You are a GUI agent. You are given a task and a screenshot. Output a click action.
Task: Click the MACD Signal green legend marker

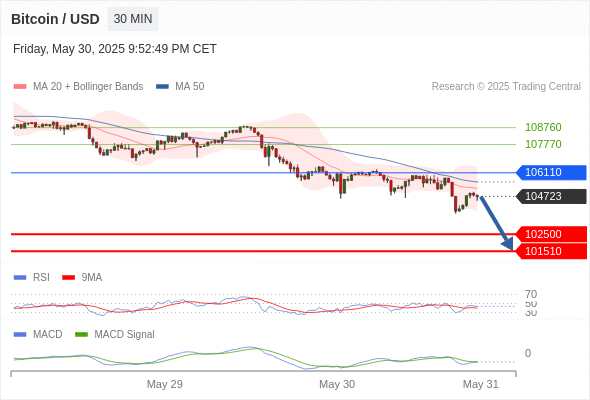coord(81,335)
